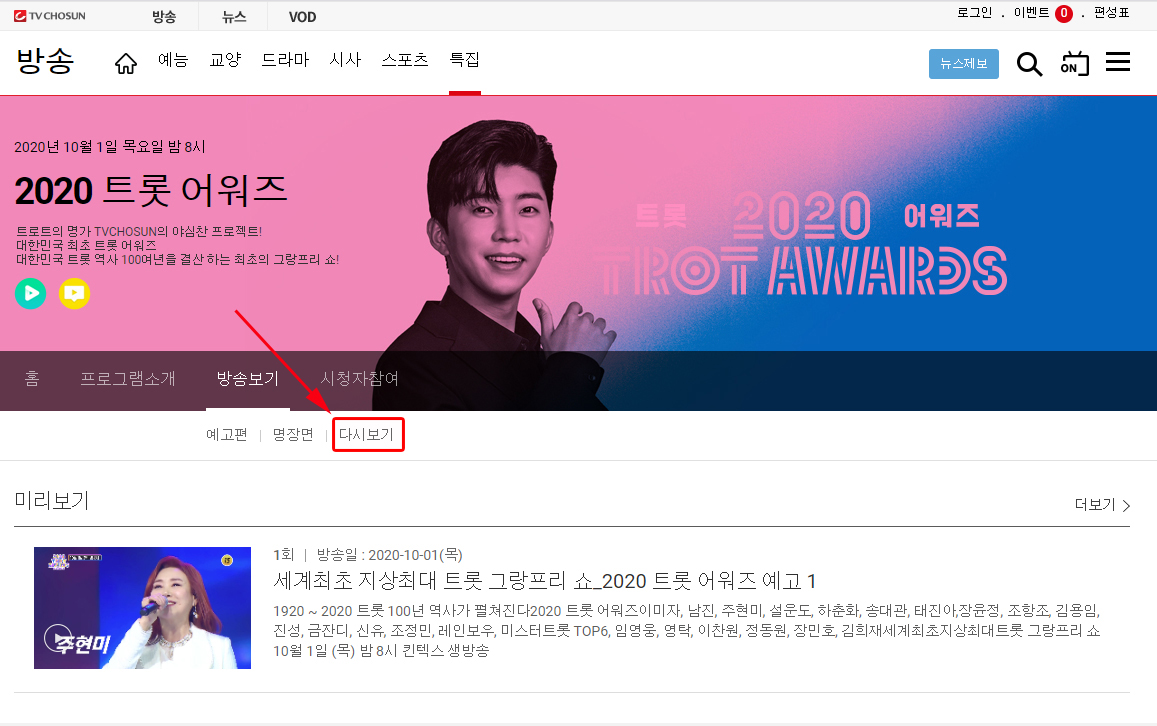This screenshot has width=1157, height=726.
Task: Select the 명장면 sub-tab
Action: click(293, 435)
